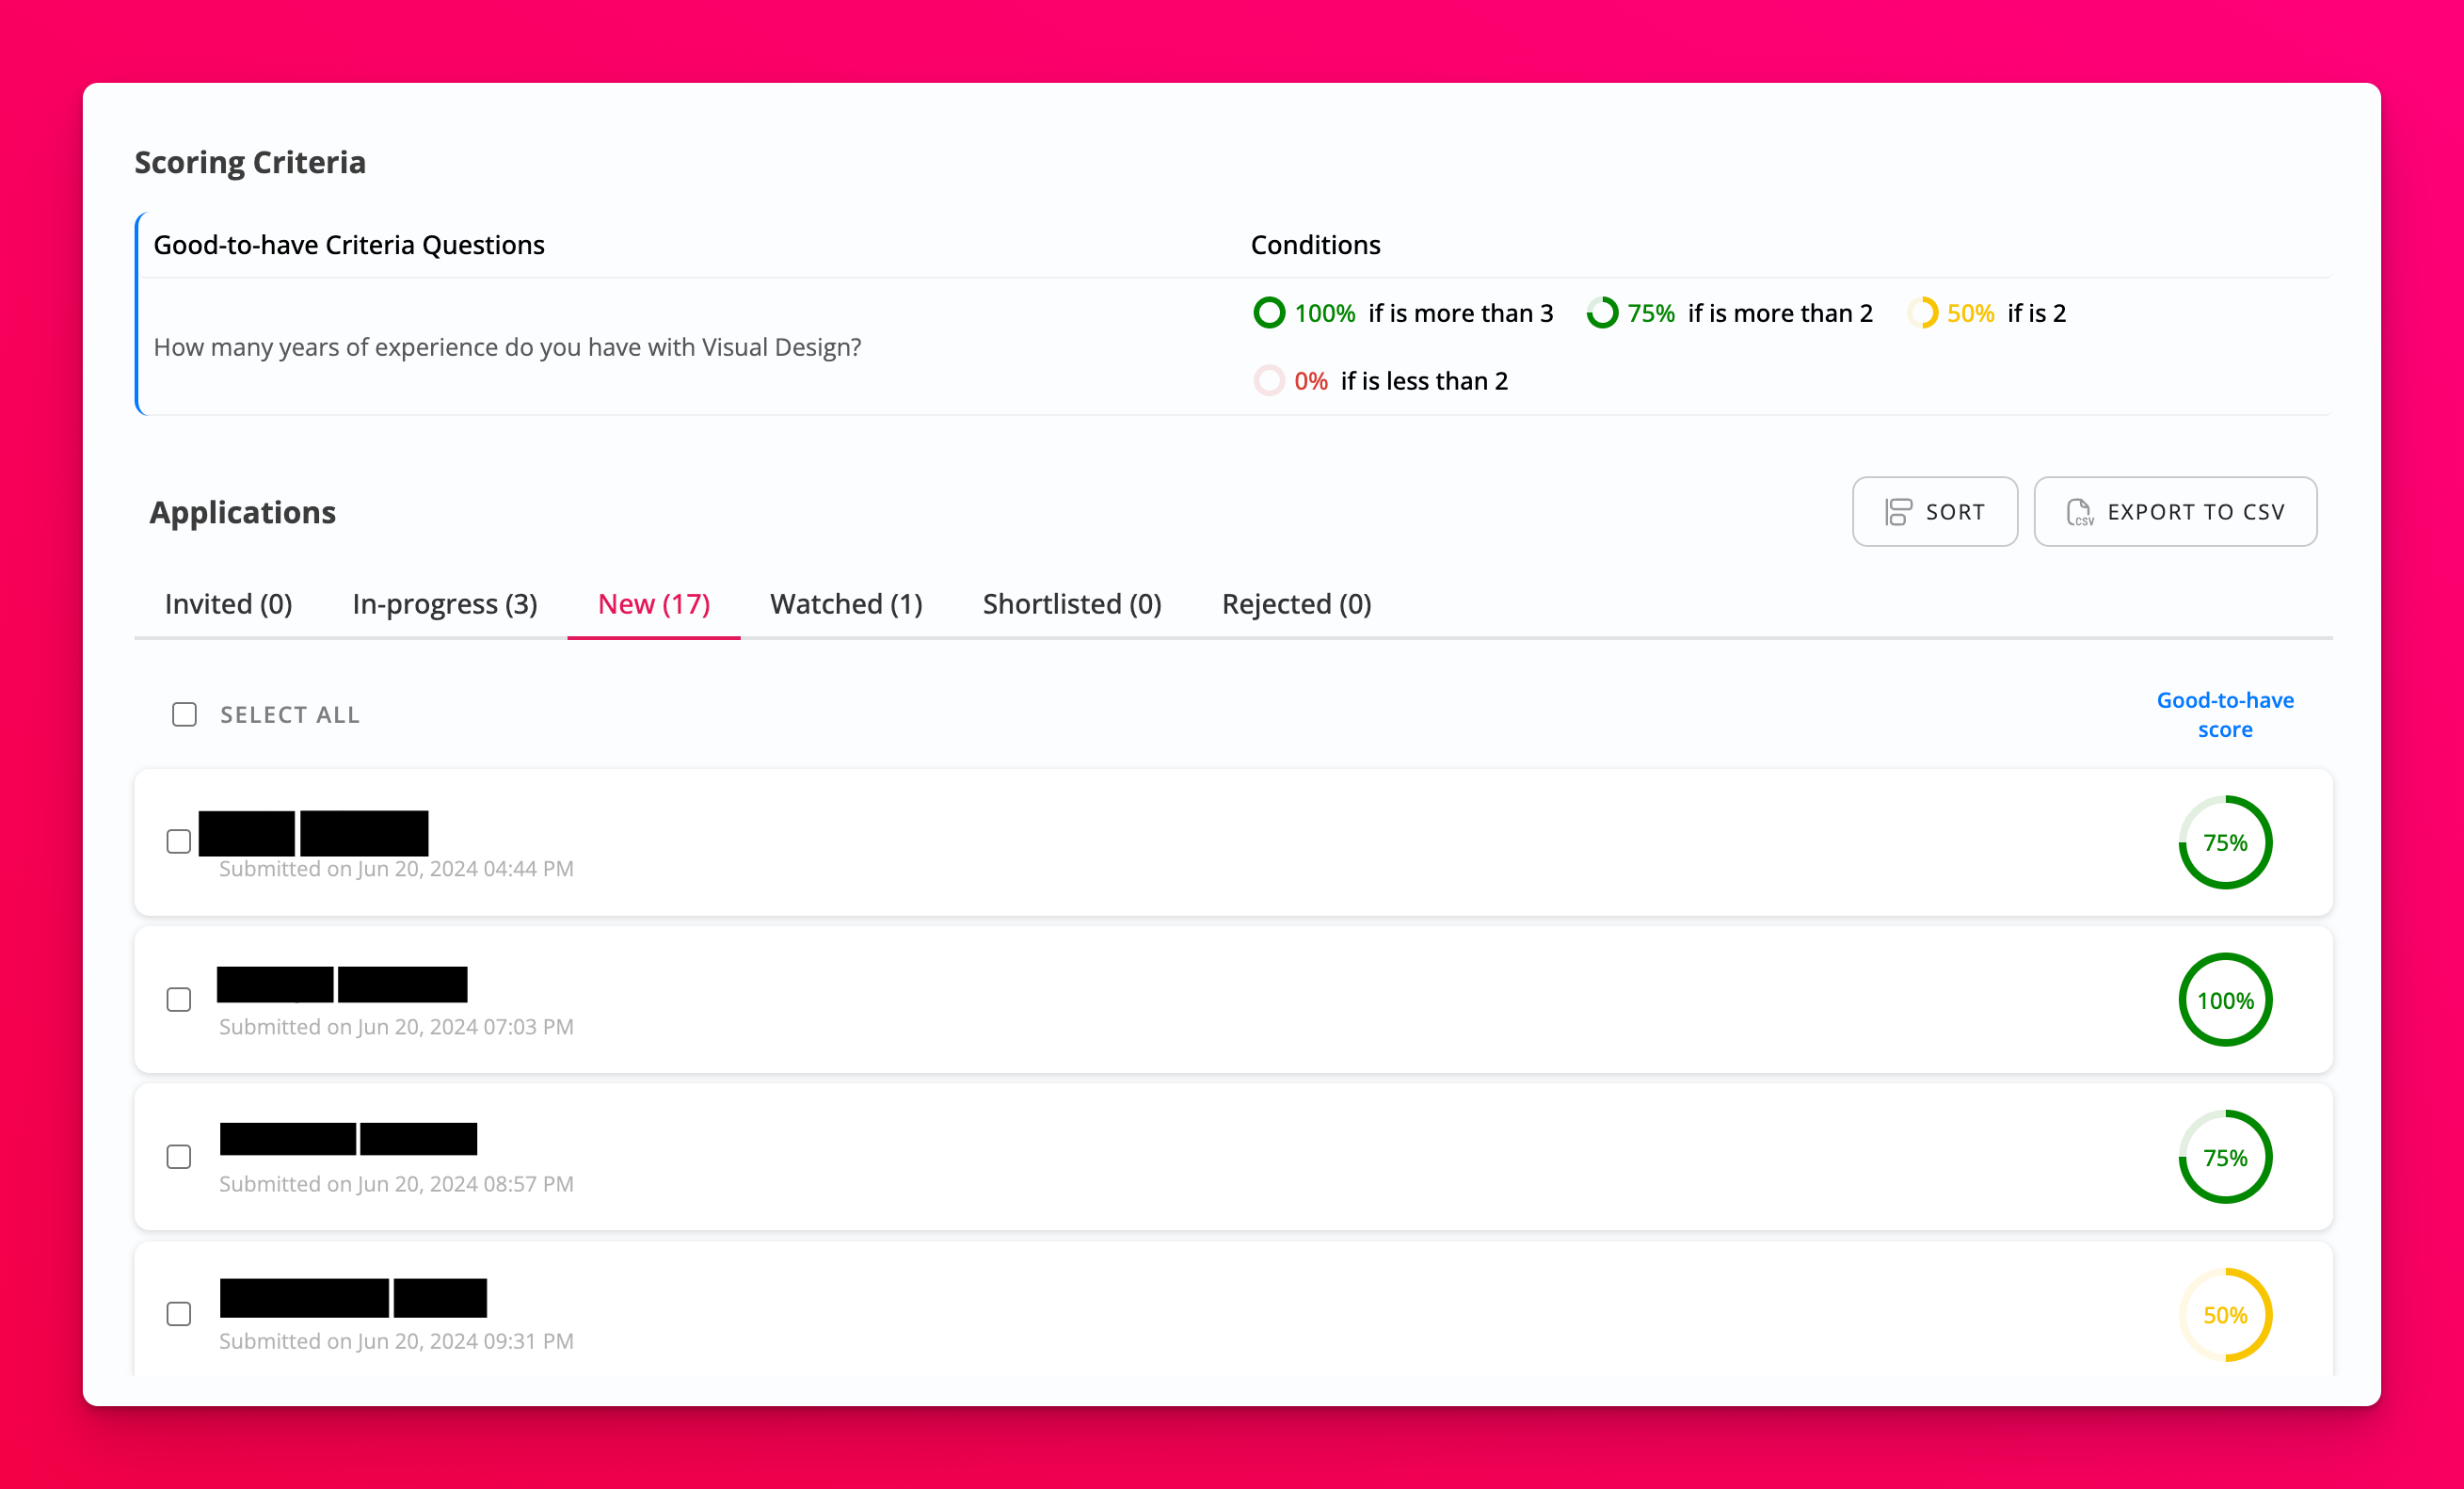Click the 100% score ring in conditions
Image resolution: width=2464 pixels, height=1489 pixels.
point(1268,313)
